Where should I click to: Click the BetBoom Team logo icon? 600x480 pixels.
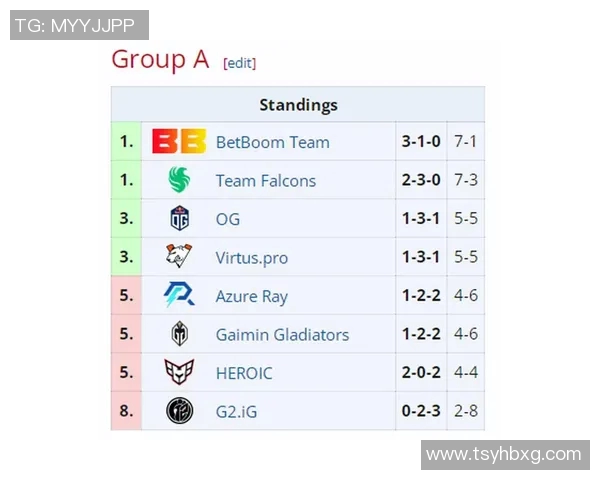click(179, 142)
